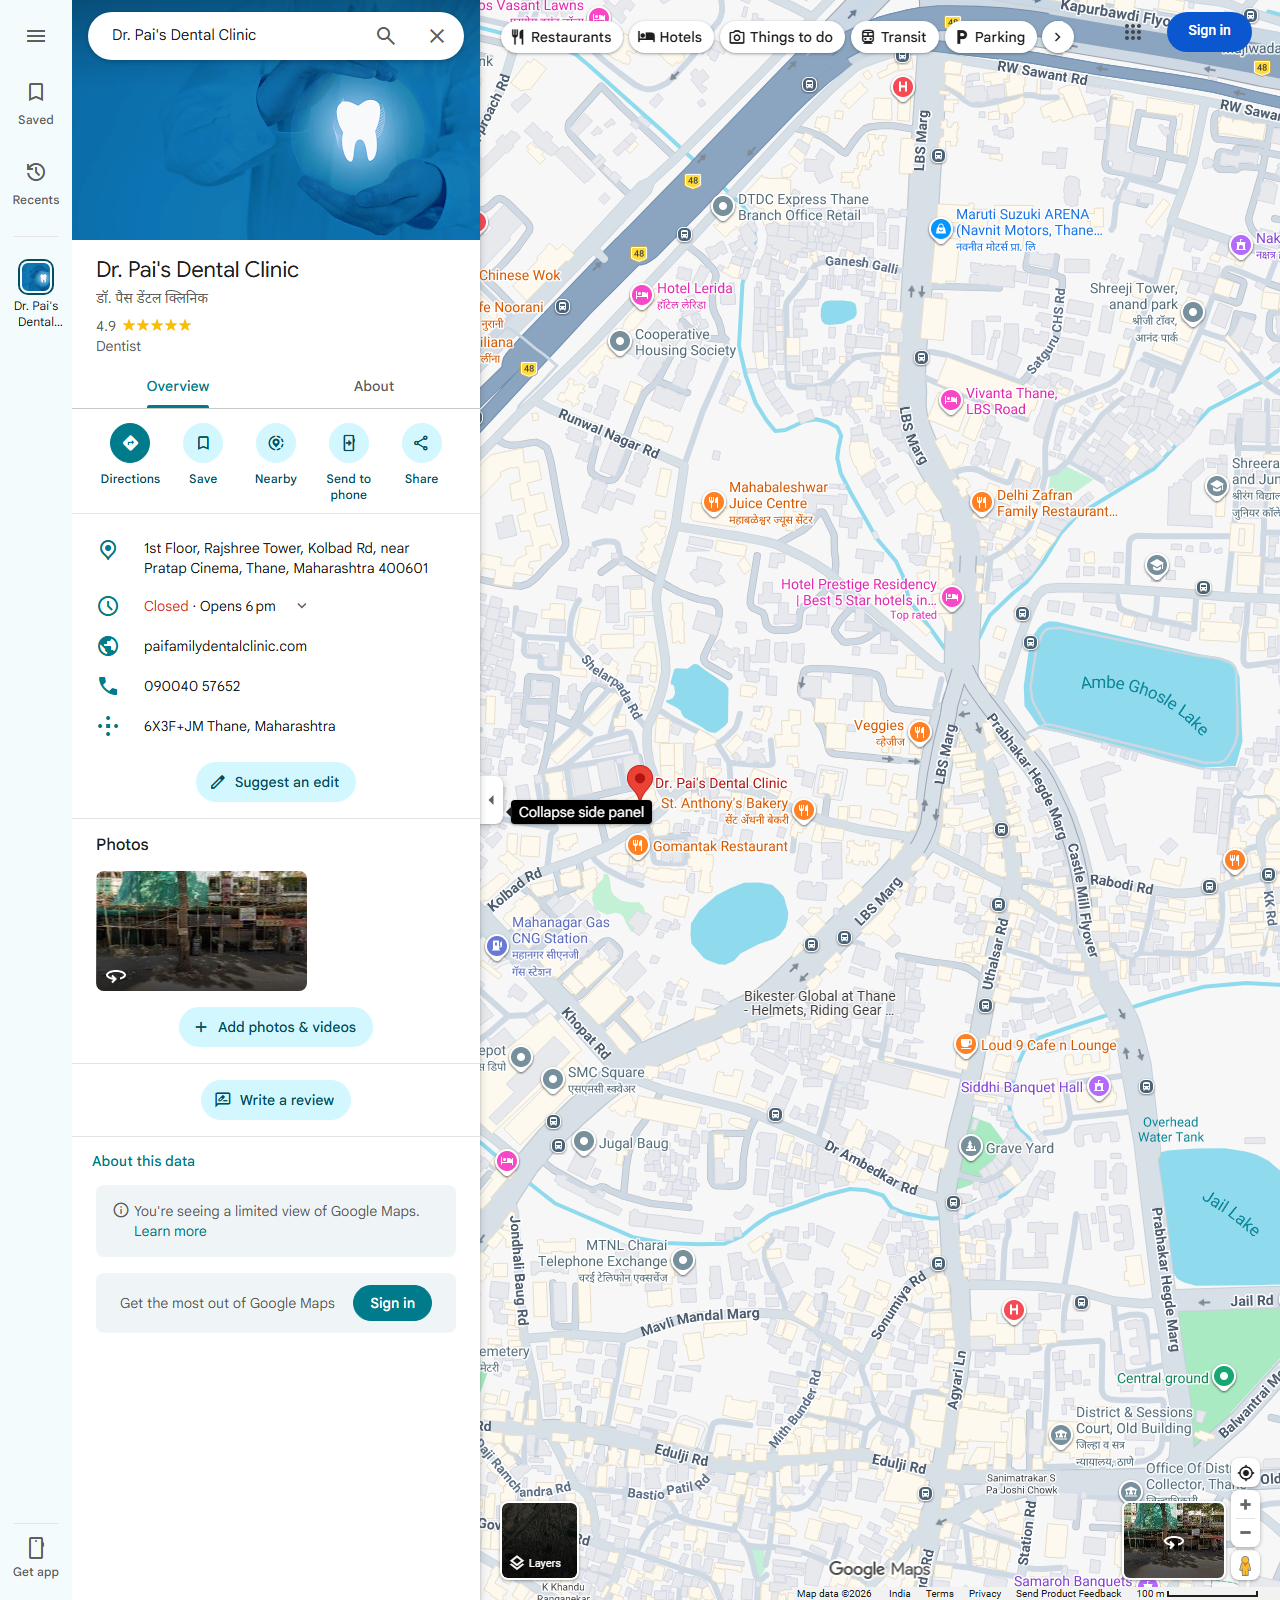Filter map by Hotels chip
This screenshot has height=1600, width=1280.
point(671,37)
